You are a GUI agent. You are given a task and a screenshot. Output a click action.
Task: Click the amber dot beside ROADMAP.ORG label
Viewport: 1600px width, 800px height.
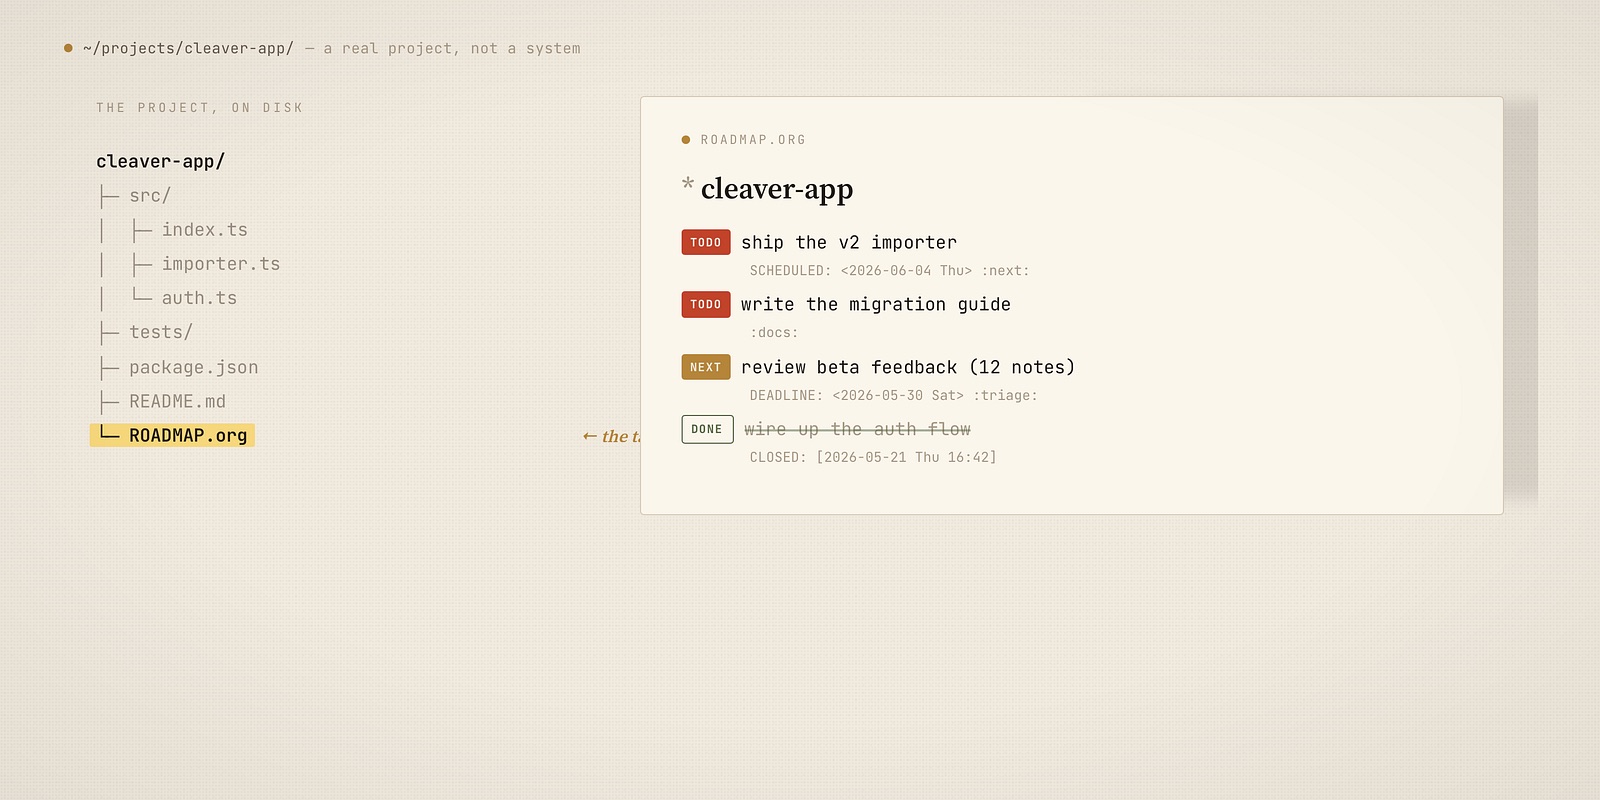[x=686, y=140]
